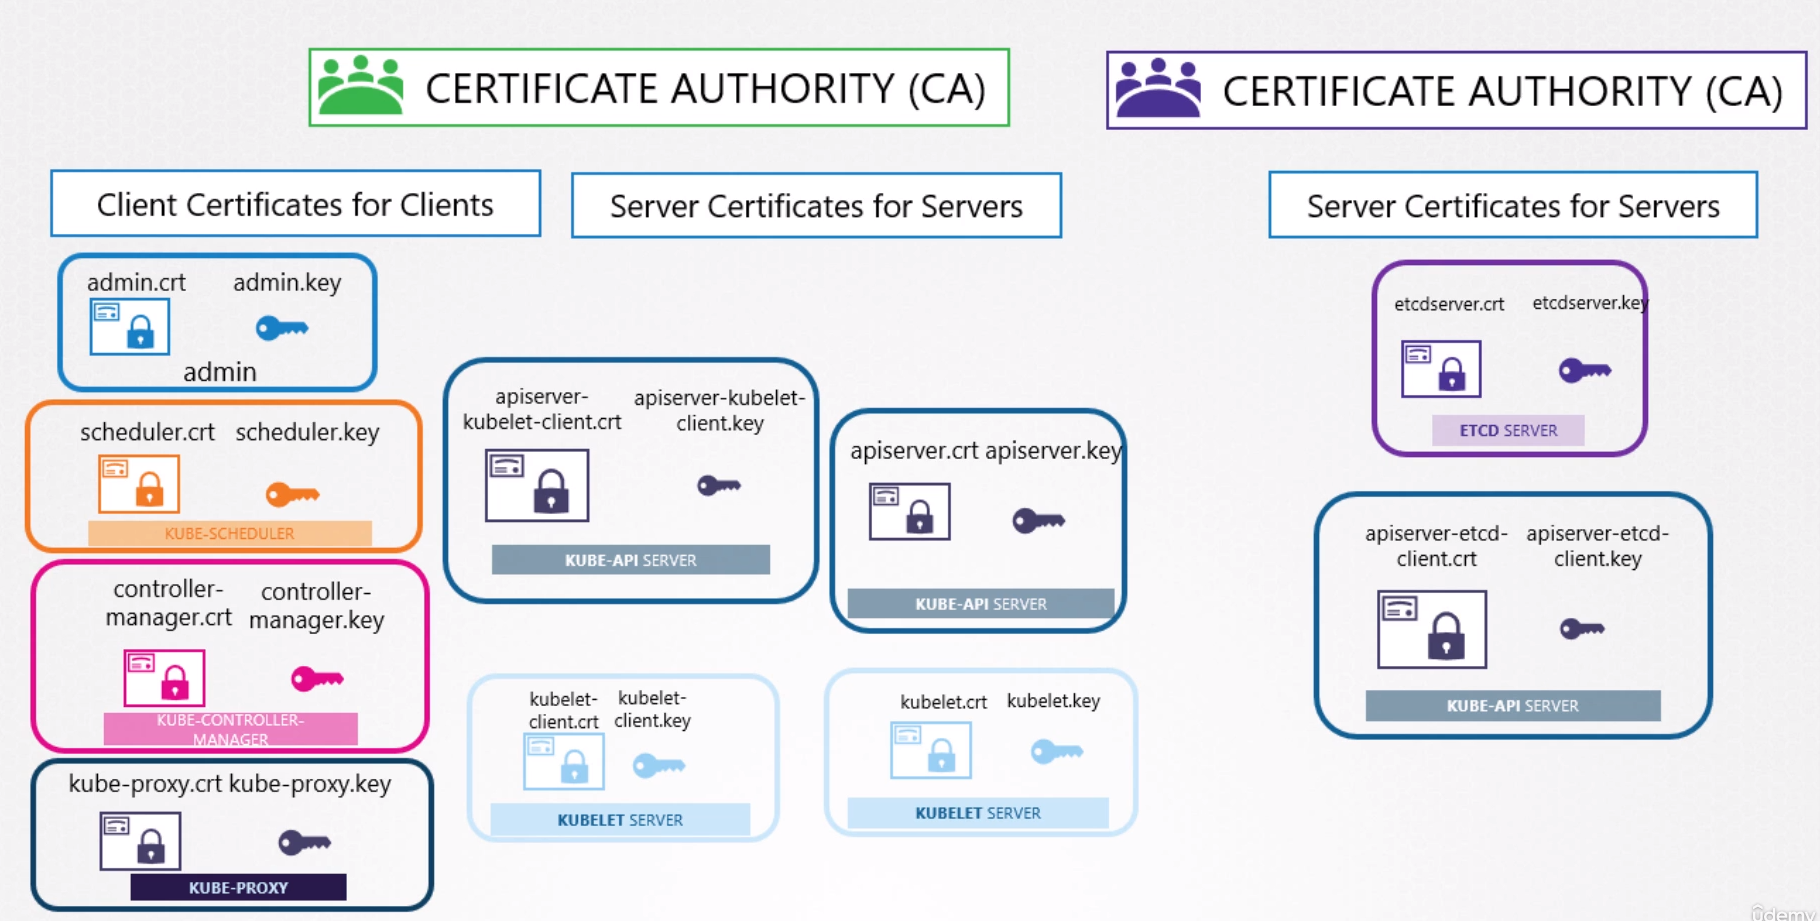Select the apiserver-kubelet-client.crt certificate icon
The height and width of the screenshot is (921, 1820).
click(x=537, y=485)
